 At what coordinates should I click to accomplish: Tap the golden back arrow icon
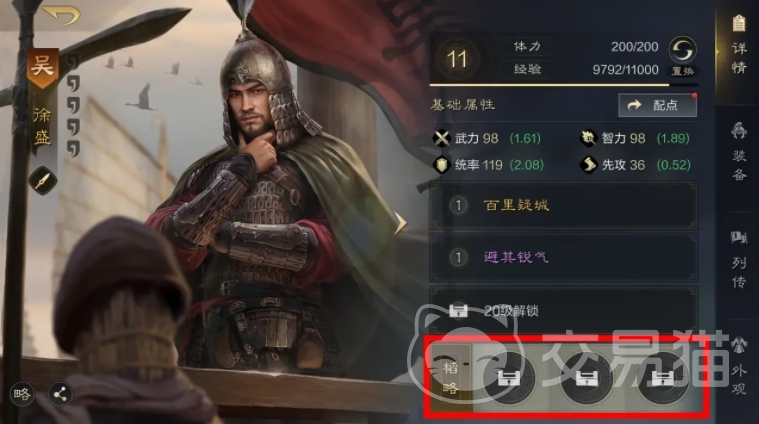pos(61,15)
